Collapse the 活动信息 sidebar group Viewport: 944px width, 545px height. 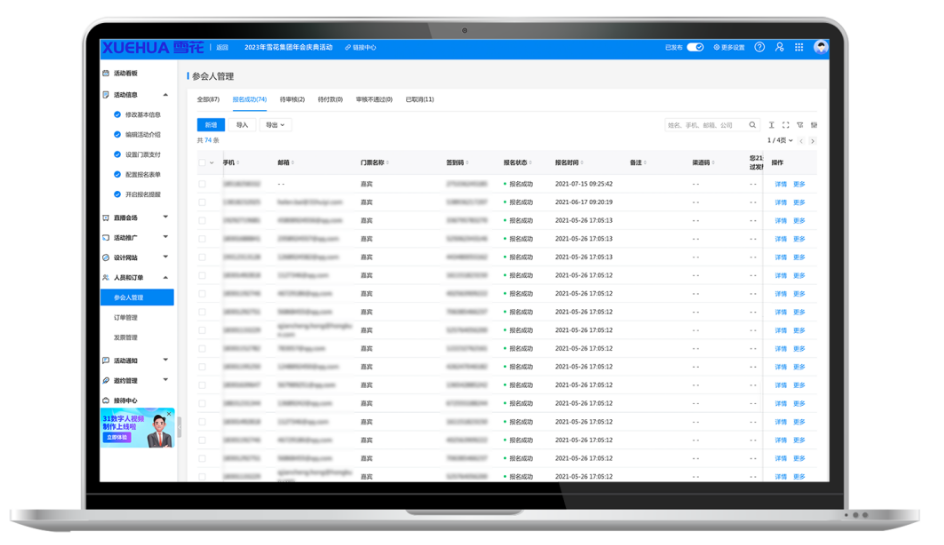(166, 95)
